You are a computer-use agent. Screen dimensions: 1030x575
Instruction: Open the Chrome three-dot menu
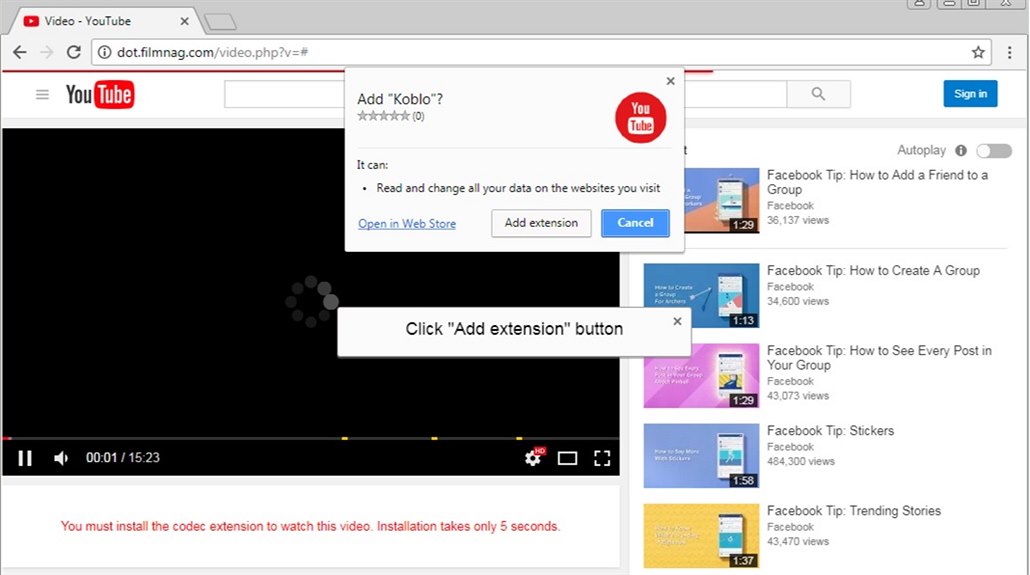(1010, 53)
